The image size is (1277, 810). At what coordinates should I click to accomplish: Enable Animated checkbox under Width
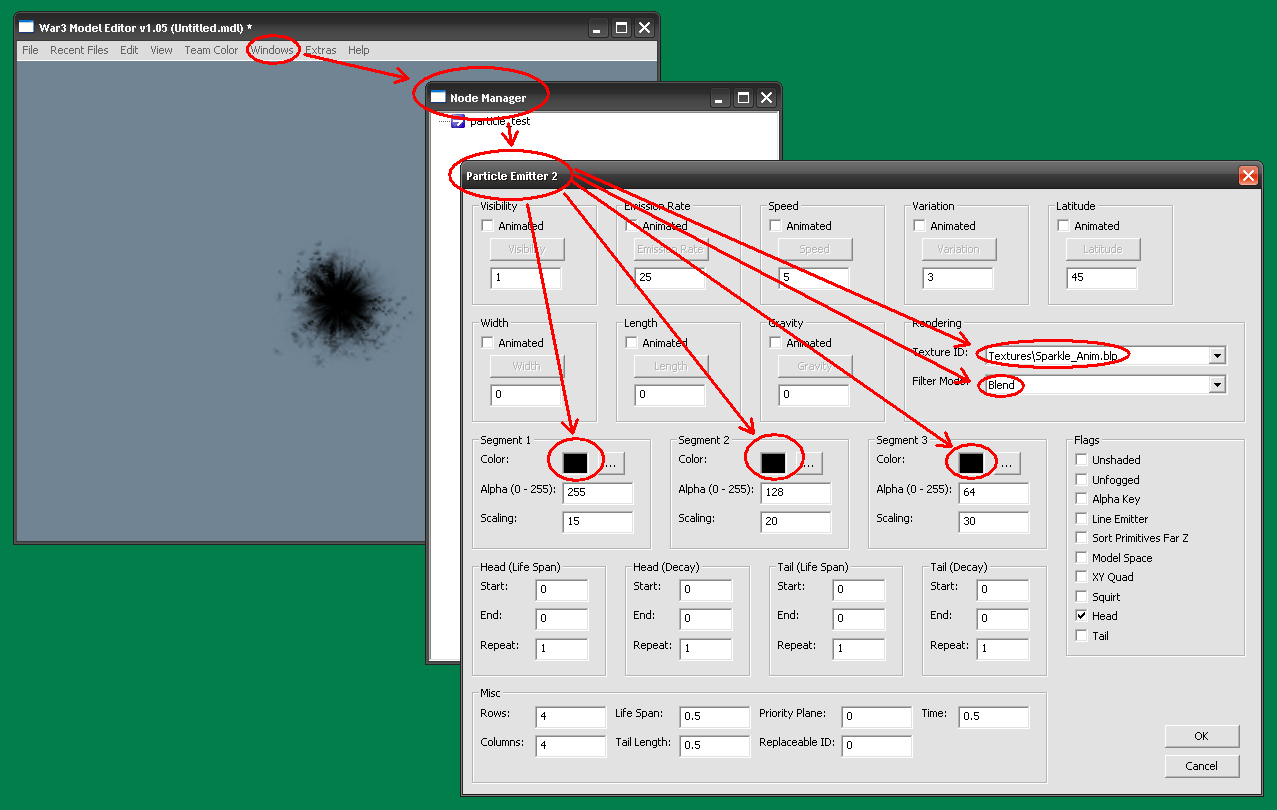488,343
